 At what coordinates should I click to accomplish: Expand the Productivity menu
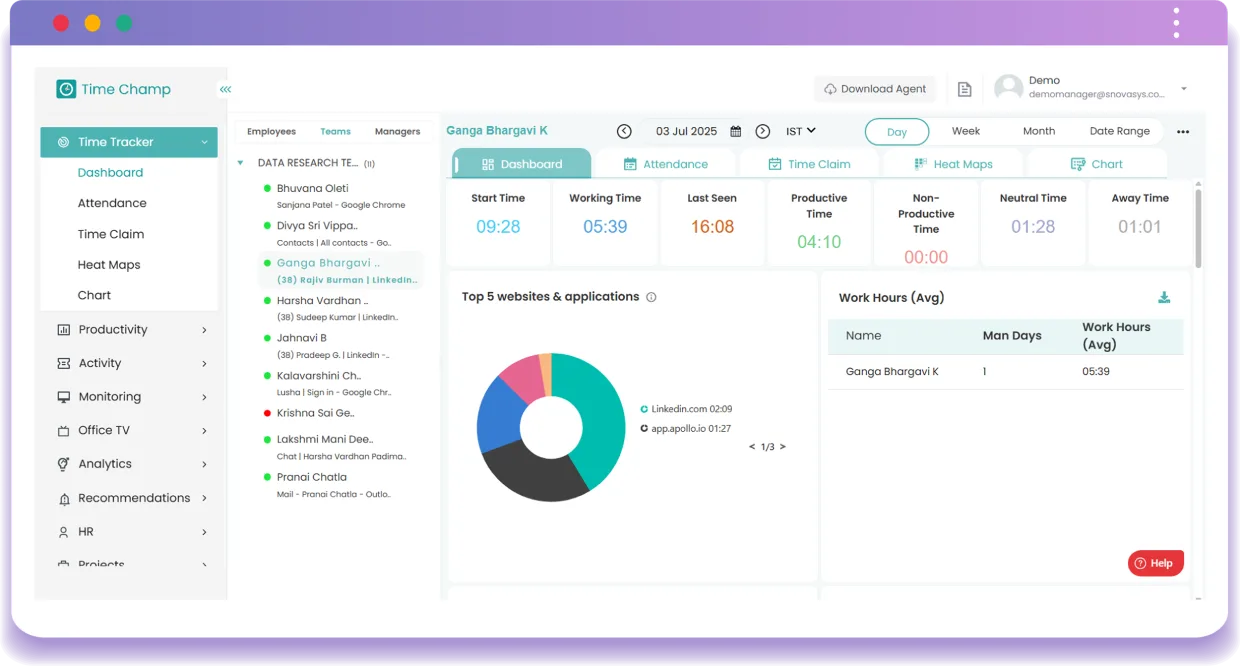204,330
